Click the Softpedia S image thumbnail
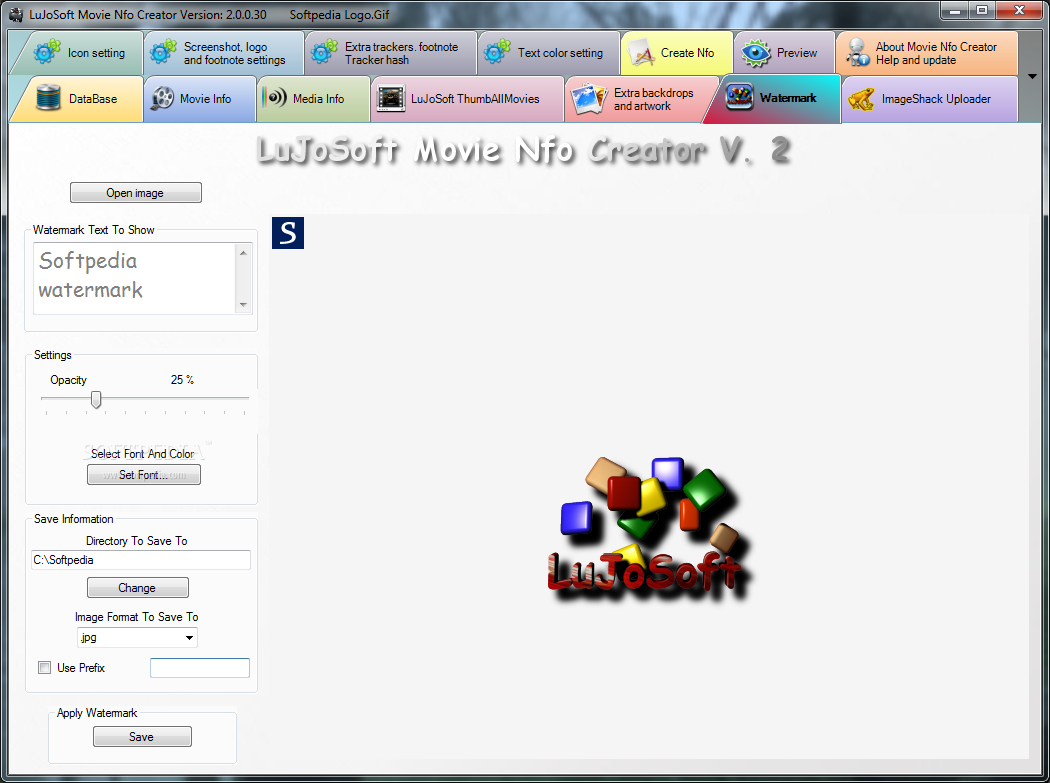 [x=288, y=233]
